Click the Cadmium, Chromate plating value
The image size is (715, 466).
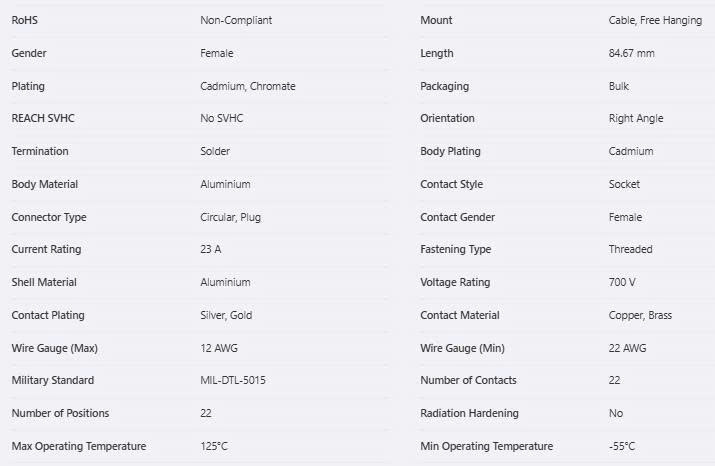click(248, 86)
